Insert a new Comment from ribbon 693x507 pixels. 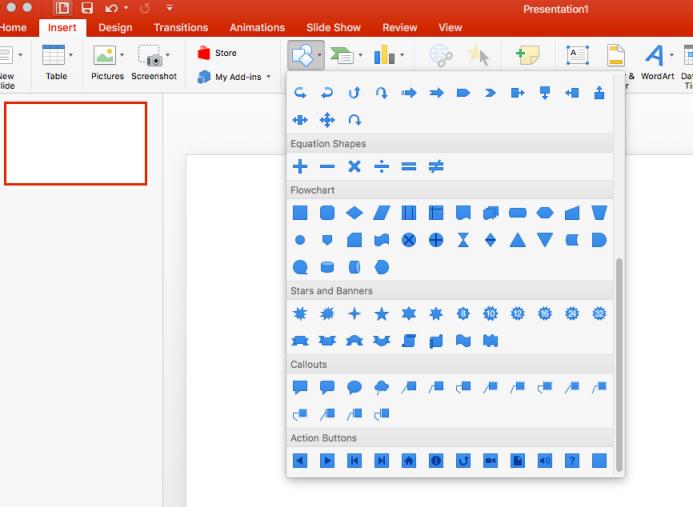[528, 55]
